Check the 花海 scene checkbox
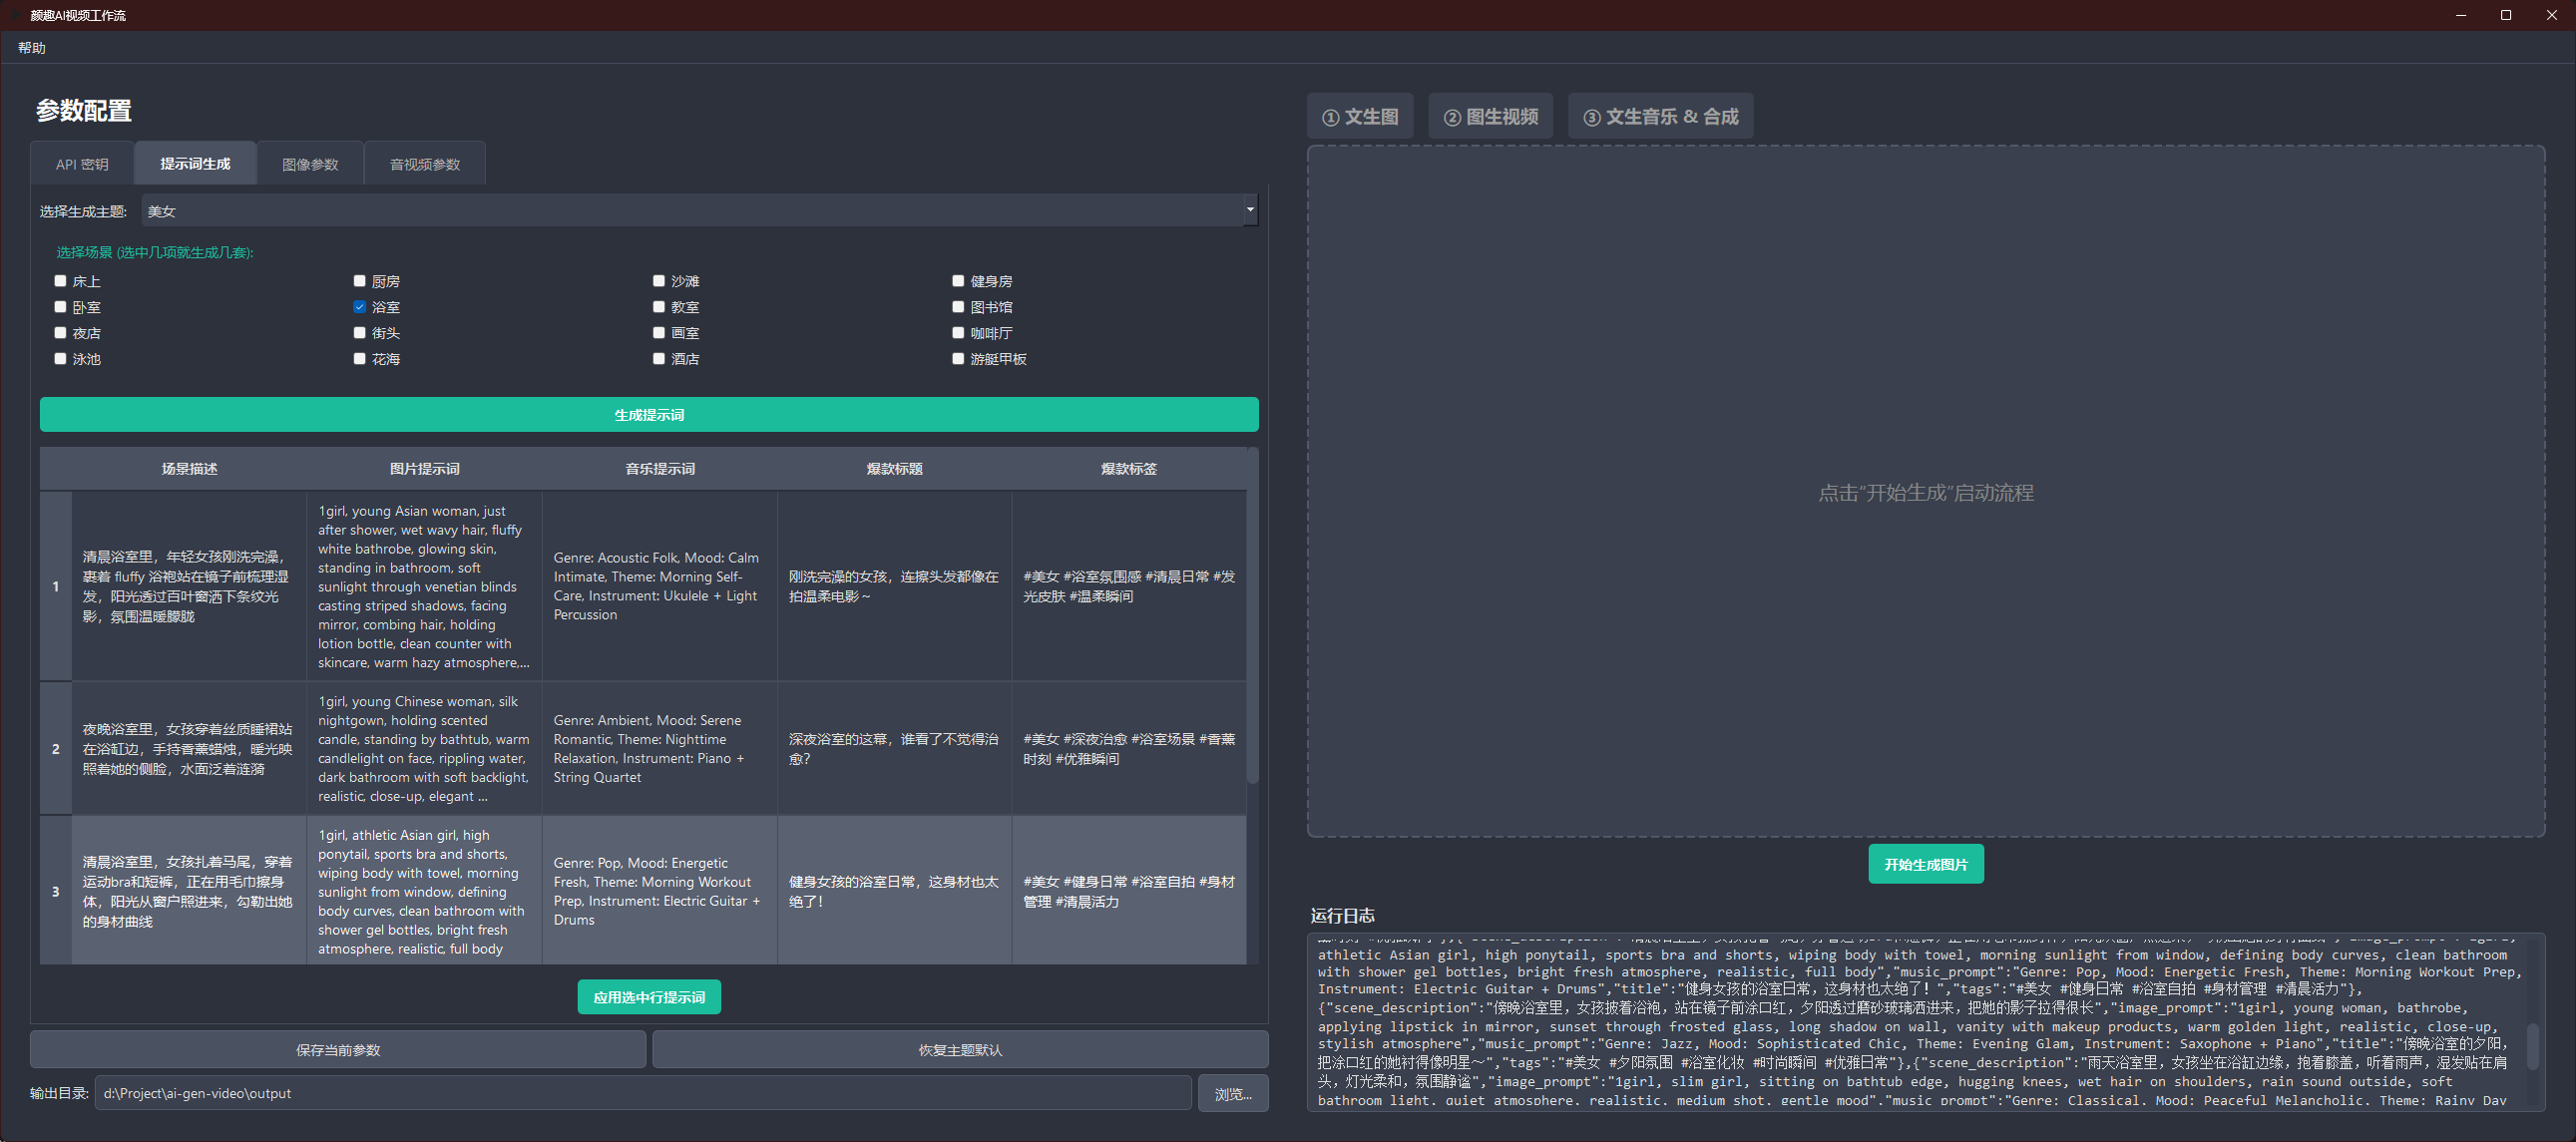 [x=360, y=359]
